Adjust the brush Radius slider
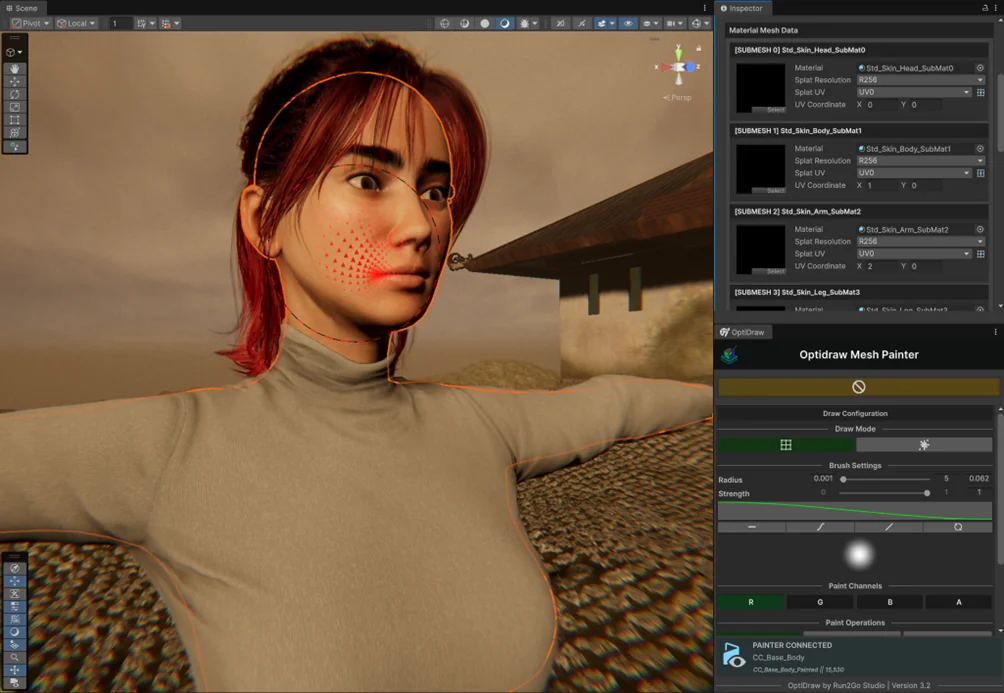This screenshot has height=693, width=1004. tap(886, 479)
